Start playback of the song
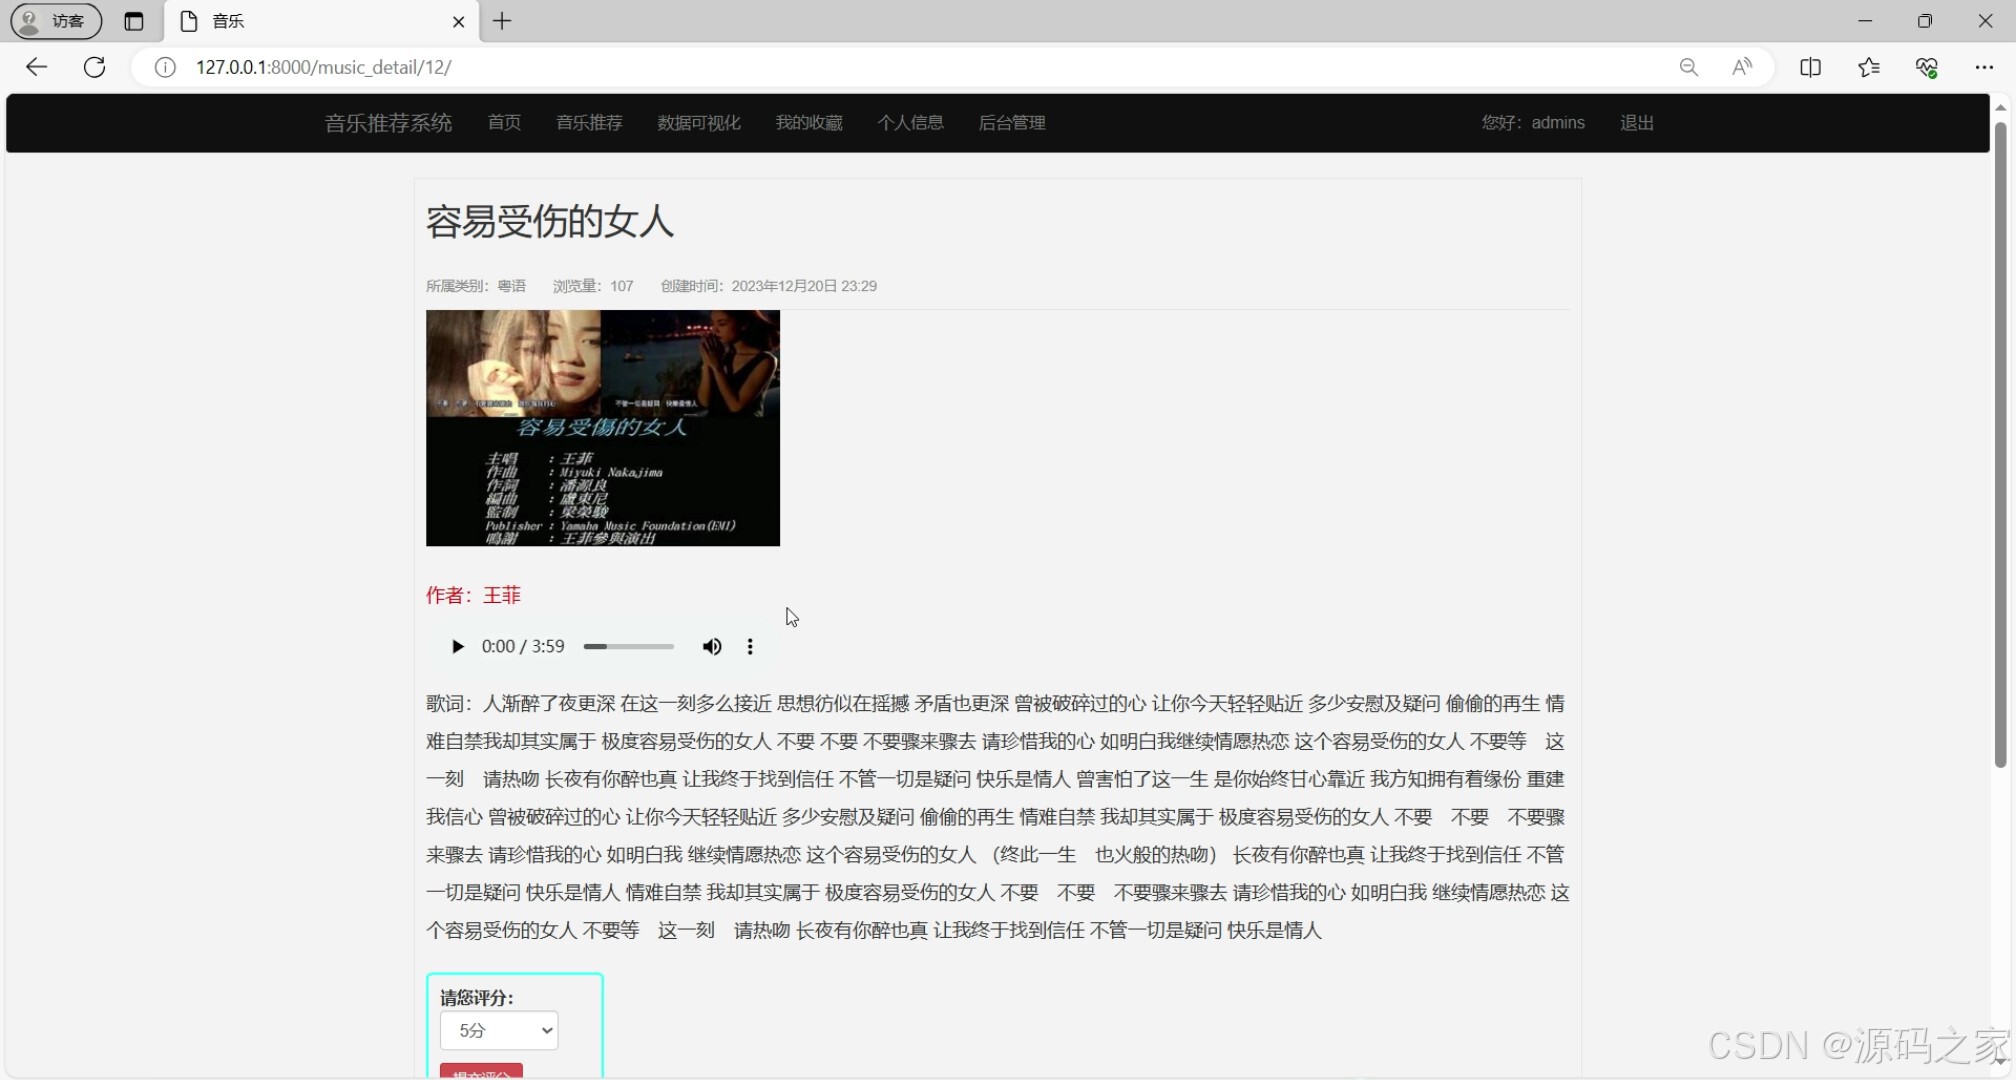Viewport: 2016px width, 1080px height. pyautogui.click(x=458, y=646)
